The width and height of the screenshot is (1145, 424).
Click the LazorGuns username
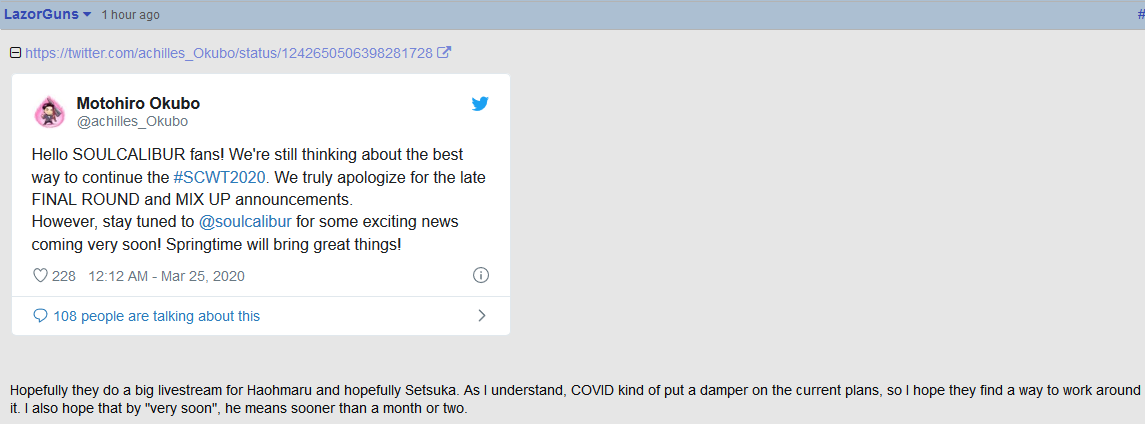[42, 15]
